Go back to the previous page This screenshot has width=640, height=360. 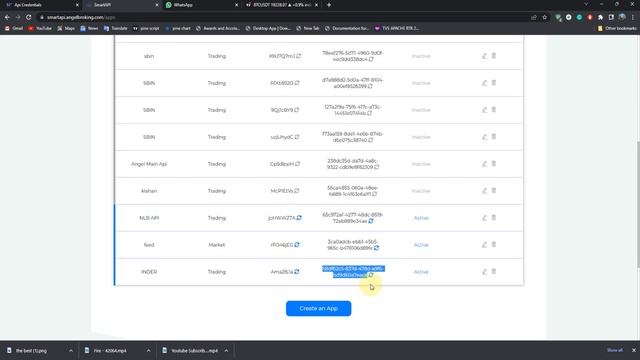(7, 17)
